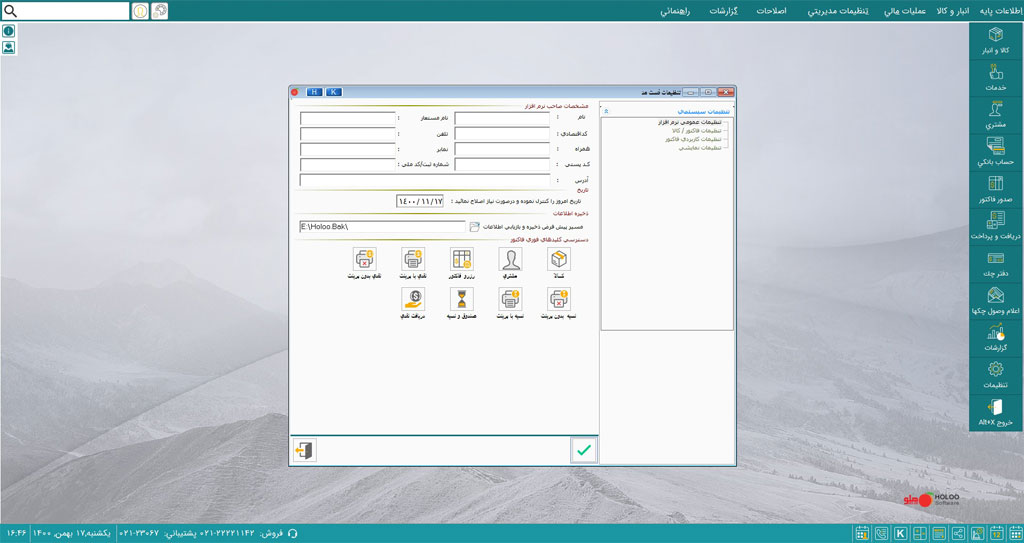Click the نقدی با پرینت printer icon
The image size is (1024, 543).
tap(413, 259)
